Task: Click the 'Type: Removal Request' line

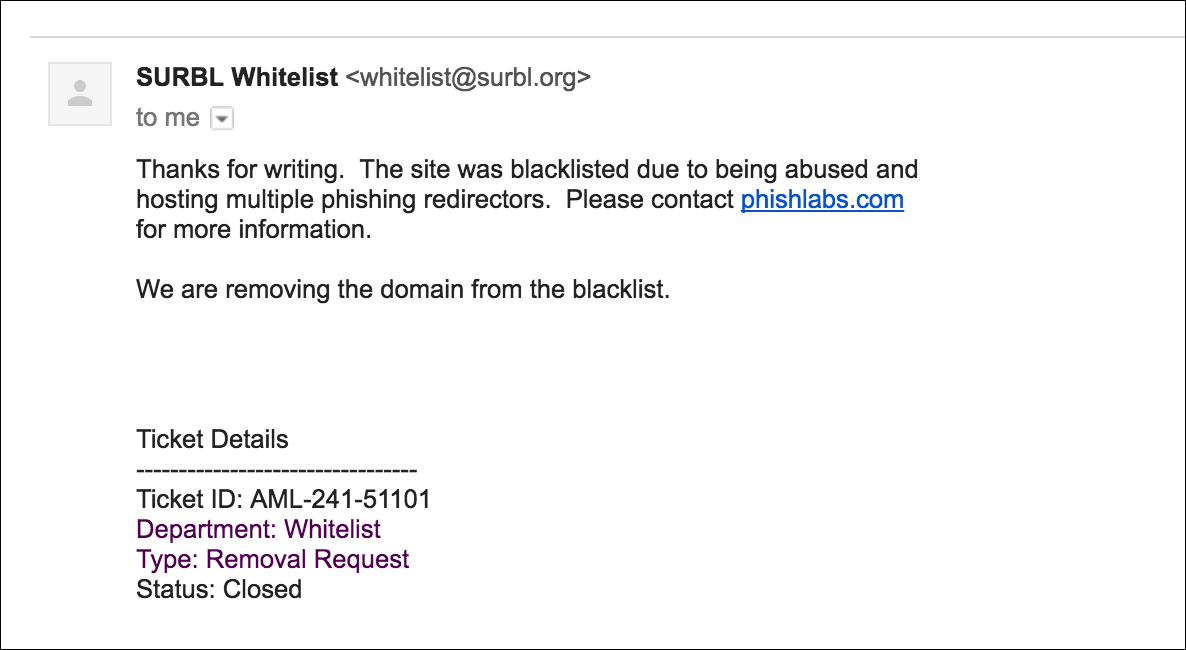Action: coord(272,559)
